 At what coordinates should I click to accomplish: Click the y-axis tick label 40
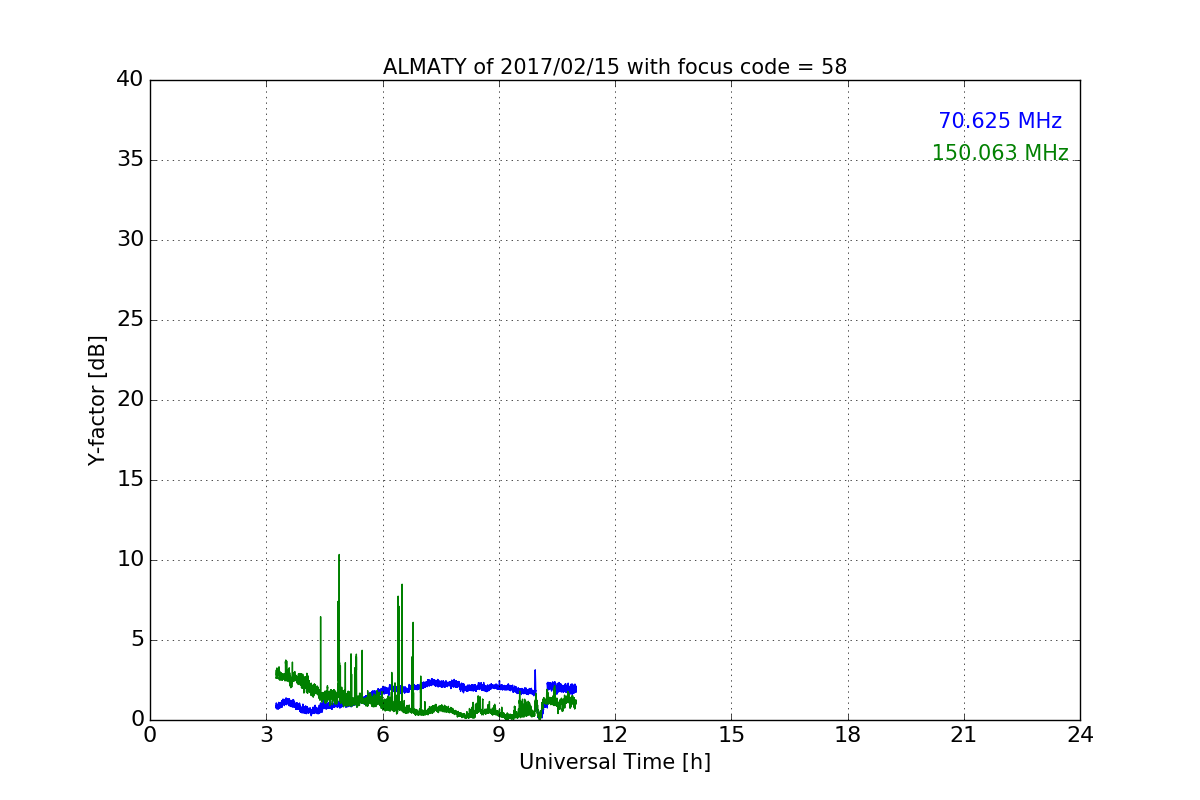130,80
